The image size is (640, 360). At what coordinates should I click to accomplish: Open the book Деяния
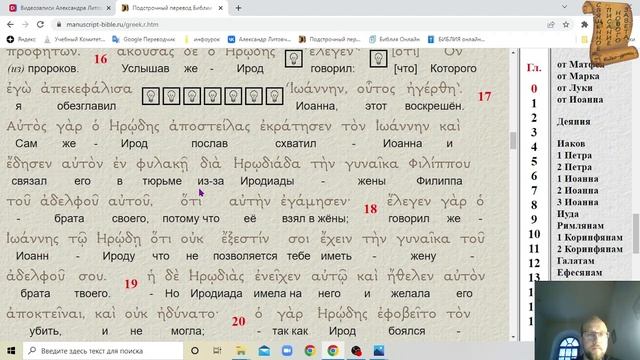click(x=573, y=122)
